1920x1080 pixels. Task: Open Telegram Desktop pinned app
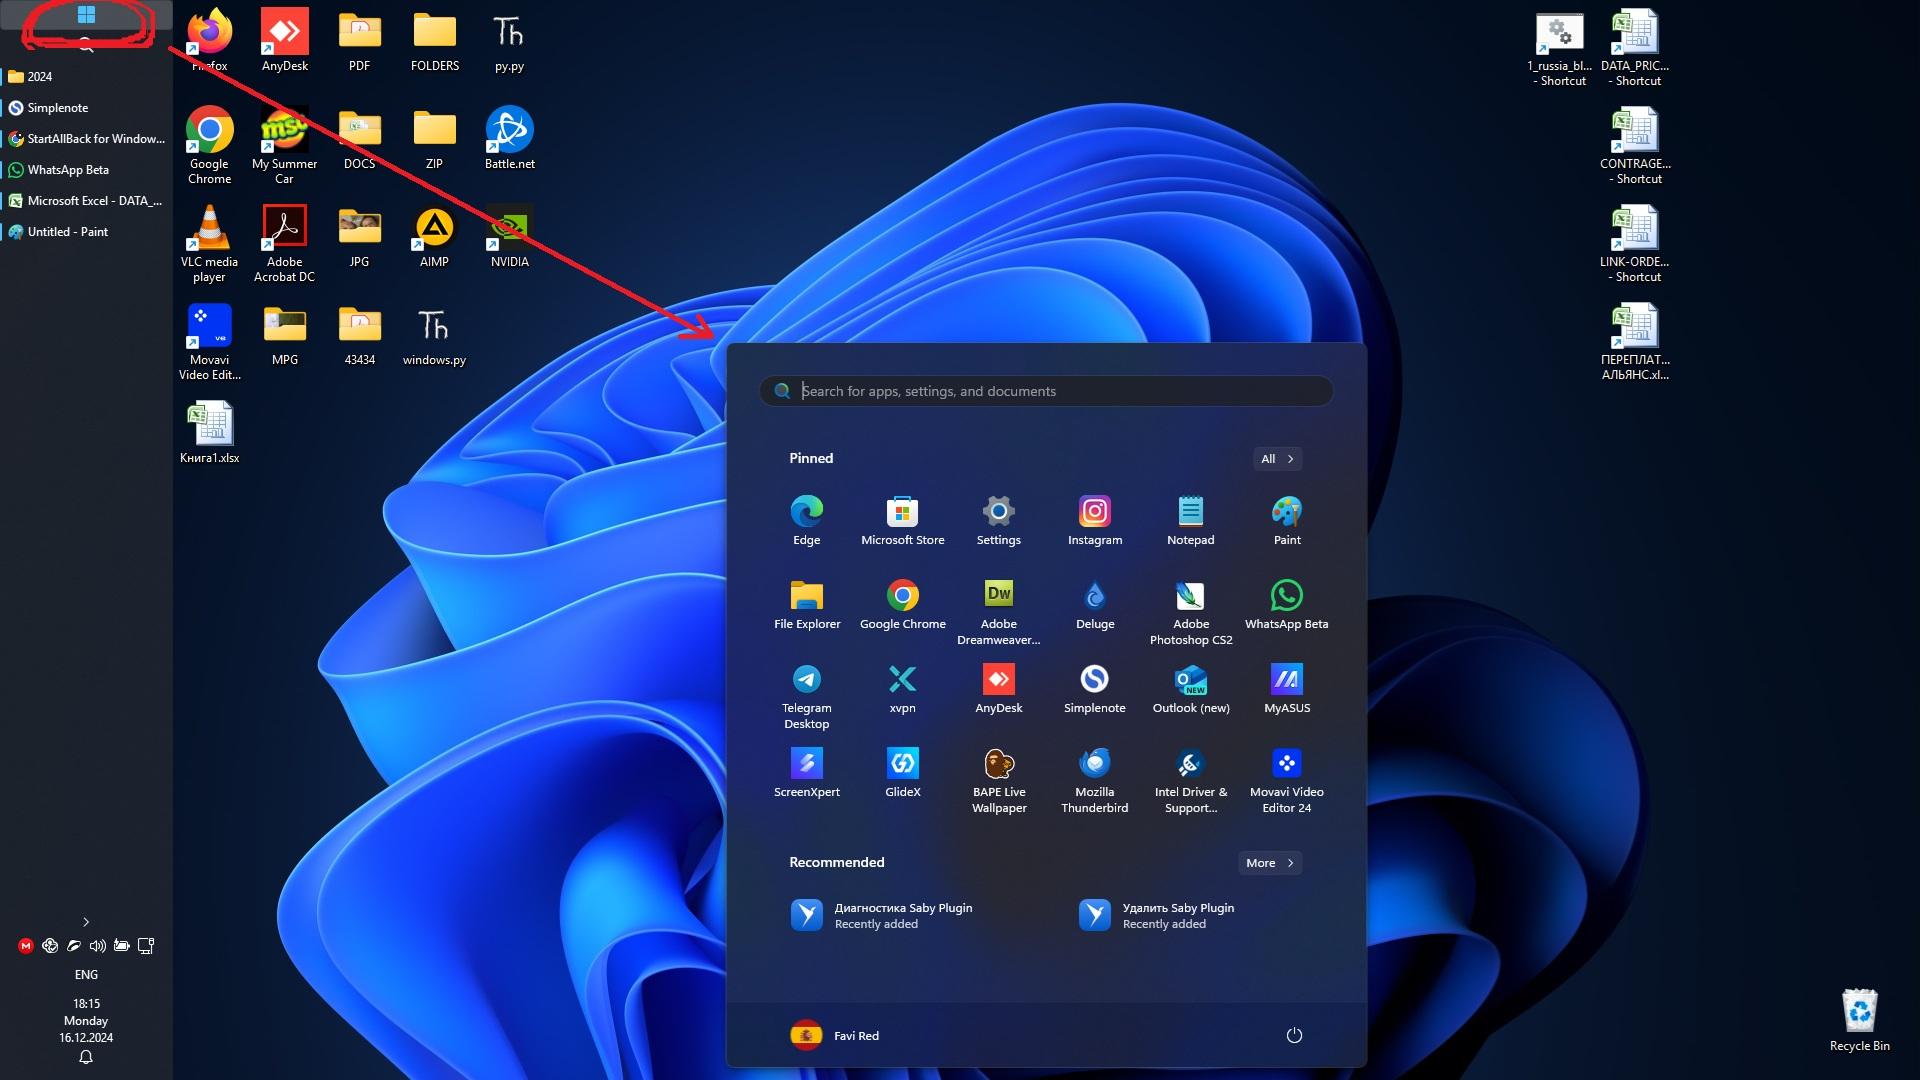806,696
